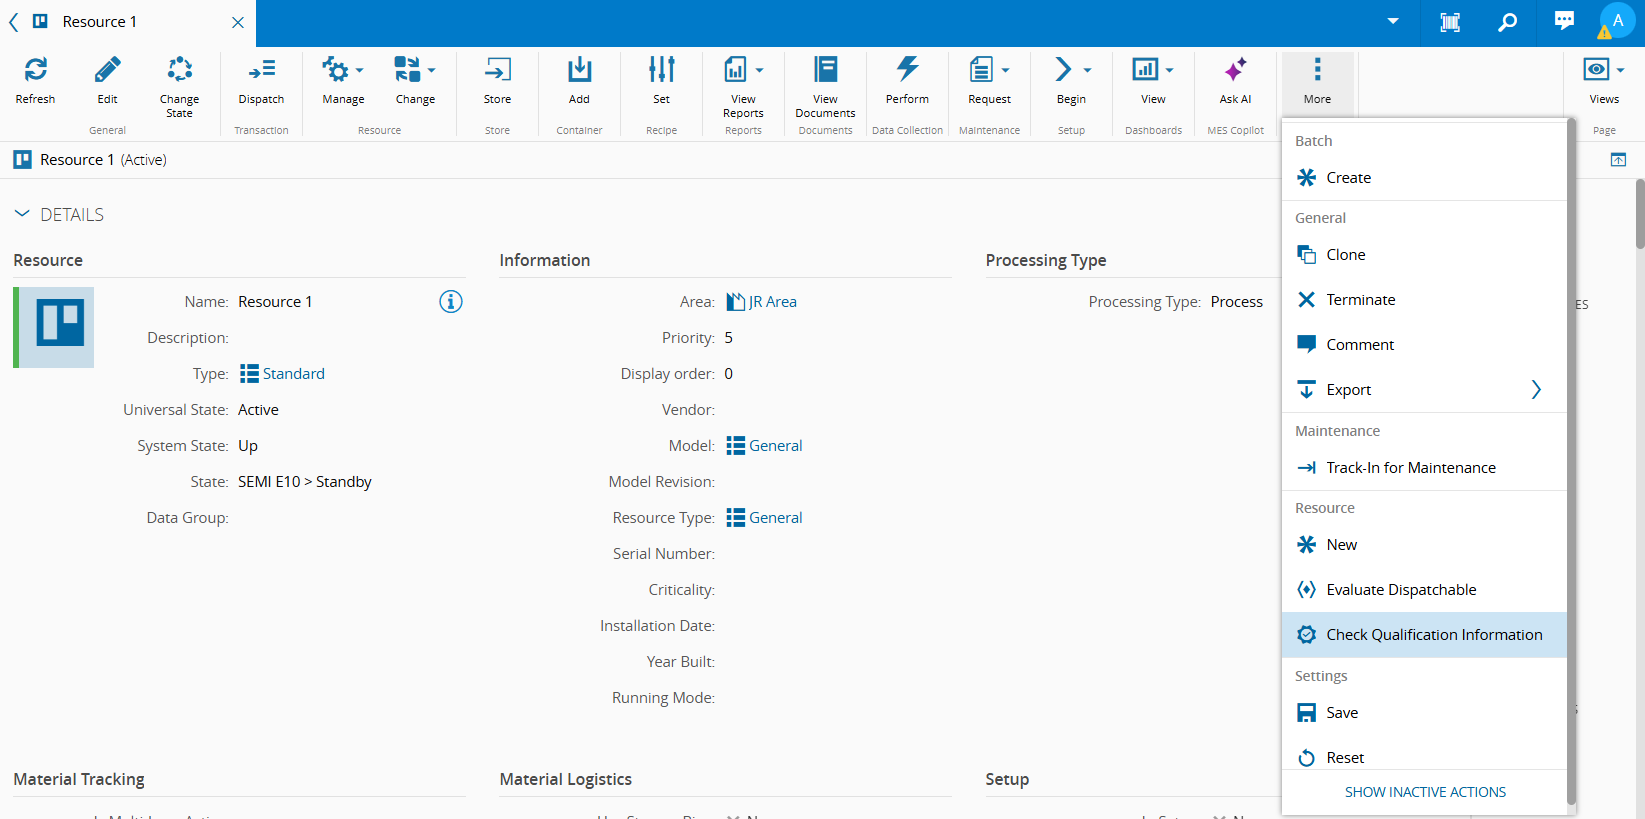This screenshot has width=1645, height=819.
Task: Click the Refresh icon in the ribbon
Action: click(35, 70)
